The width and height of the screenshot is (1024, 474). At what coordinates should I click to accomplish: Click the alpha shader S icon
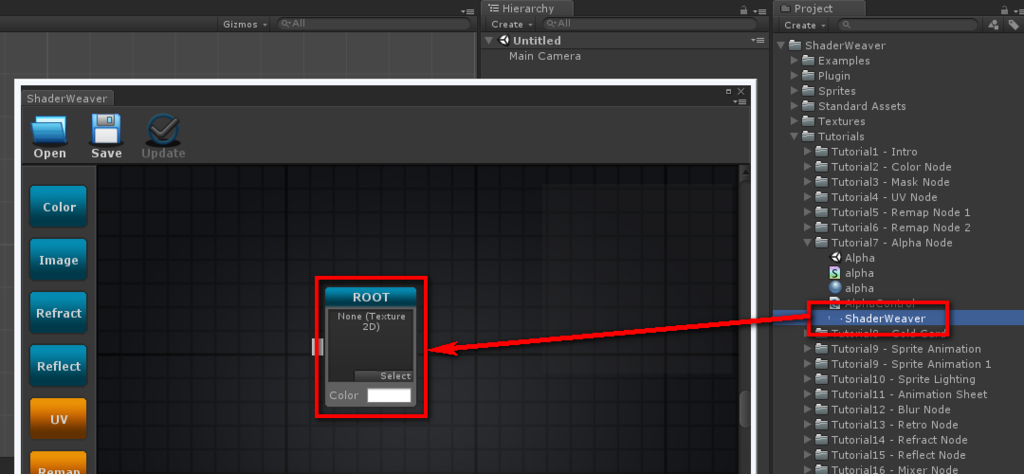pos(835,273)
